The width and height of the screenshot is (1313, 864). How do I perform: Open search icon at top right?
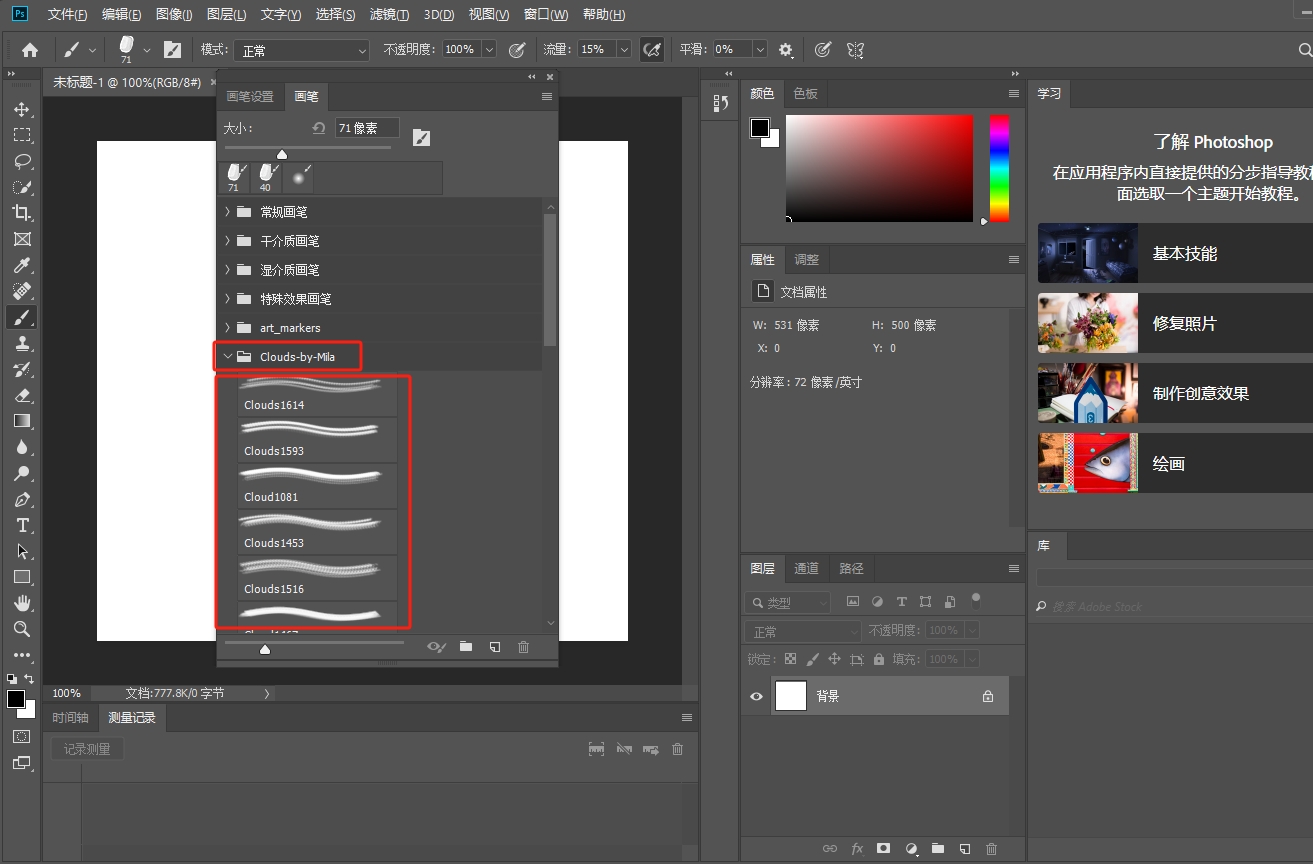(x=1305, y=49)
